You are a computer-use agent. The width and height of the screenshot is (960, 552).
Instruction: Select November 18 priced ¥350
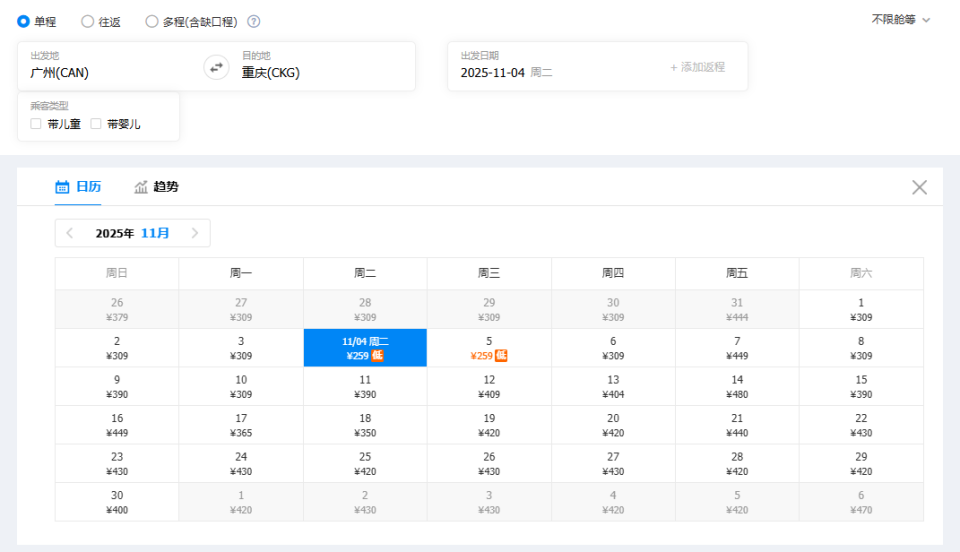coord(365,425)
